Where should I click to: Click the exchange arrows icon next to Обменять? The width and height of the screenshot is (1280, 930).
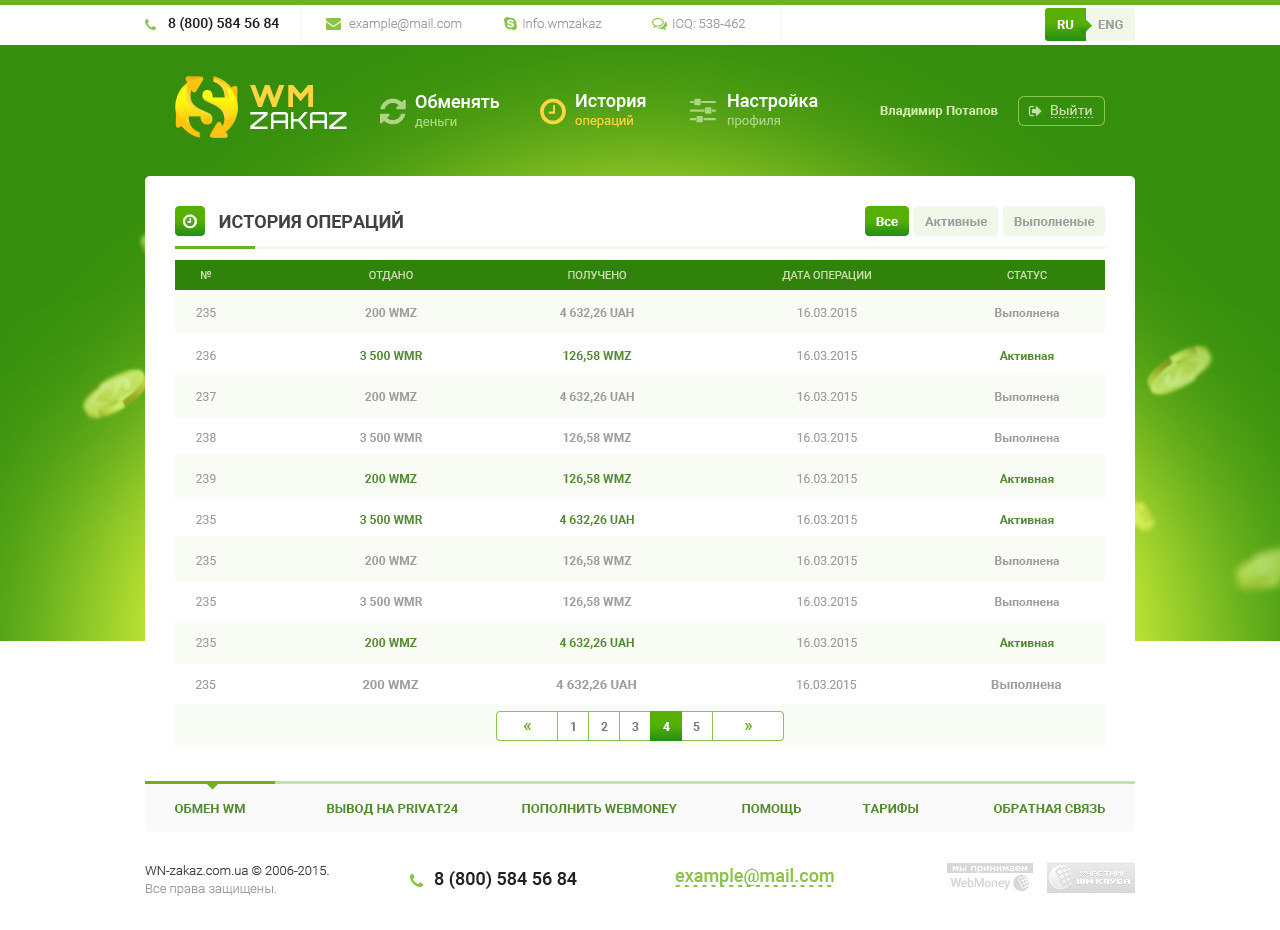(393, 111)
